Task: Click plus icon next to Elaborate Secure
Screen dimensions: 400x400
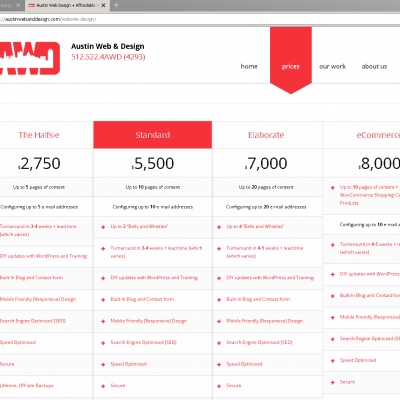Action: click(219, 386)
